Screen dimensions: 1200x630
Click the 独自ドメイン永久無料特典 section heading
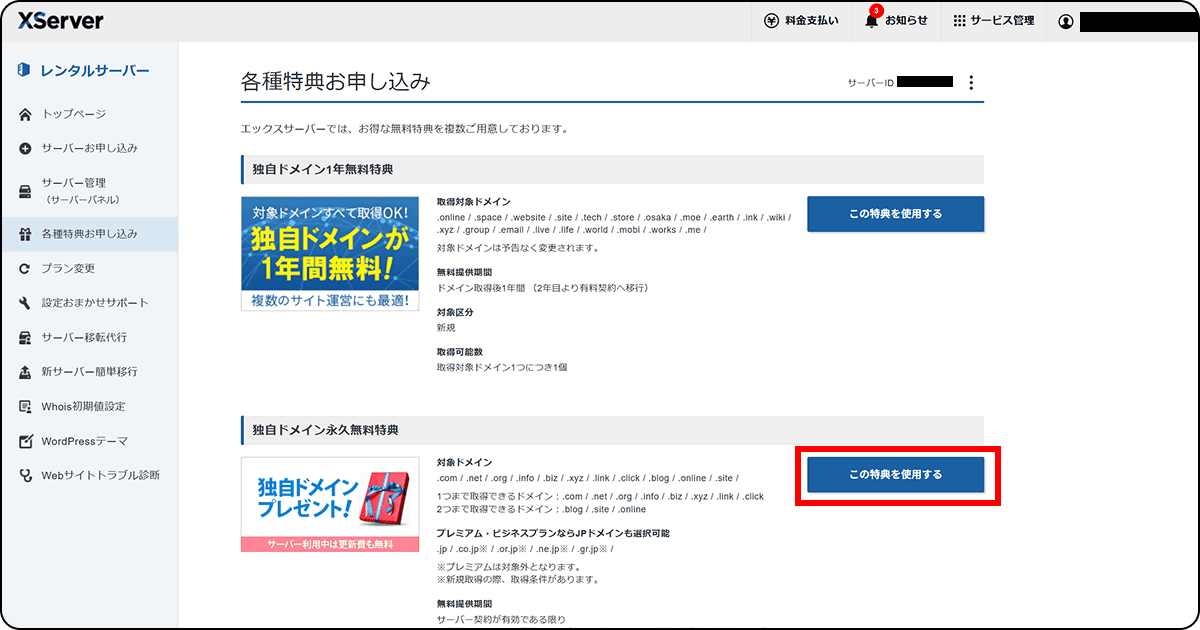click(325, 430)
